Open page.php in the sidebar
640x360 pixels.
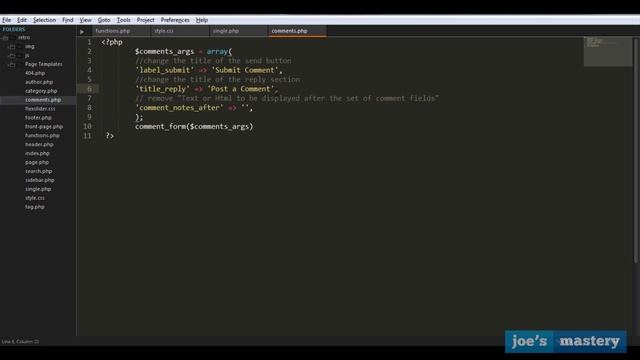[x=37, y=162]
